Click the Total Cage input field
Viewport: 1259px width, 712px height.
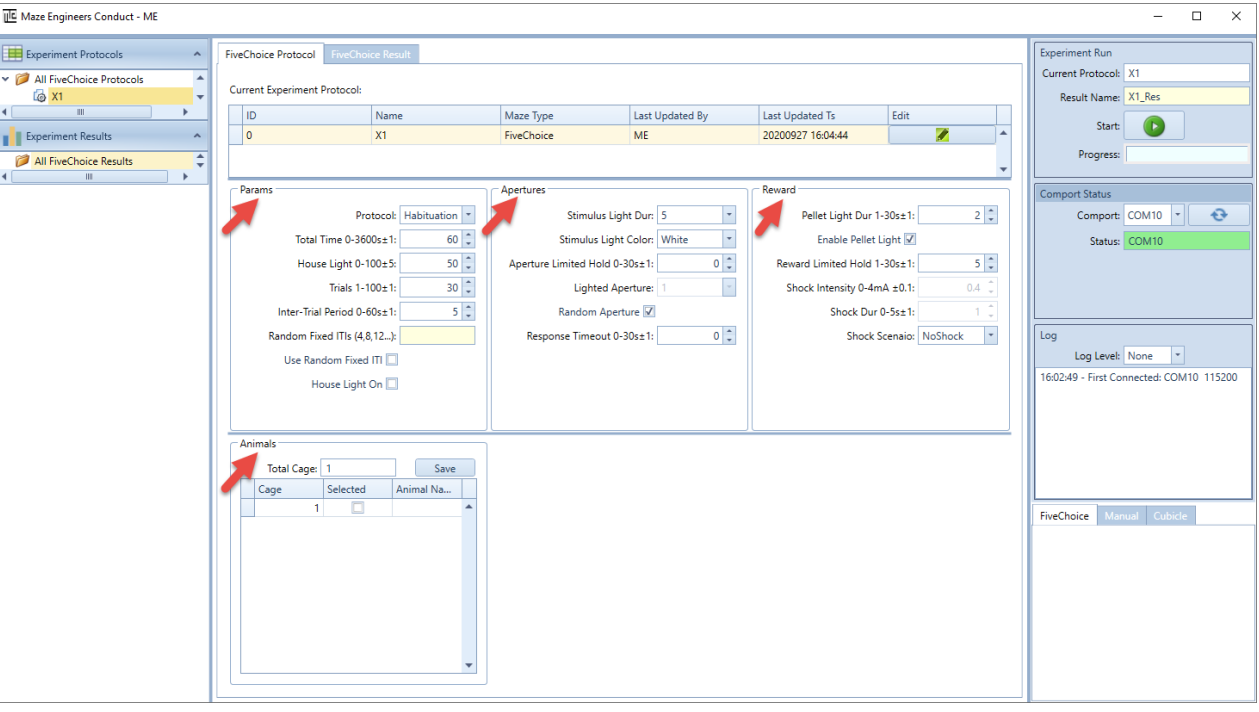pos(358,468)
